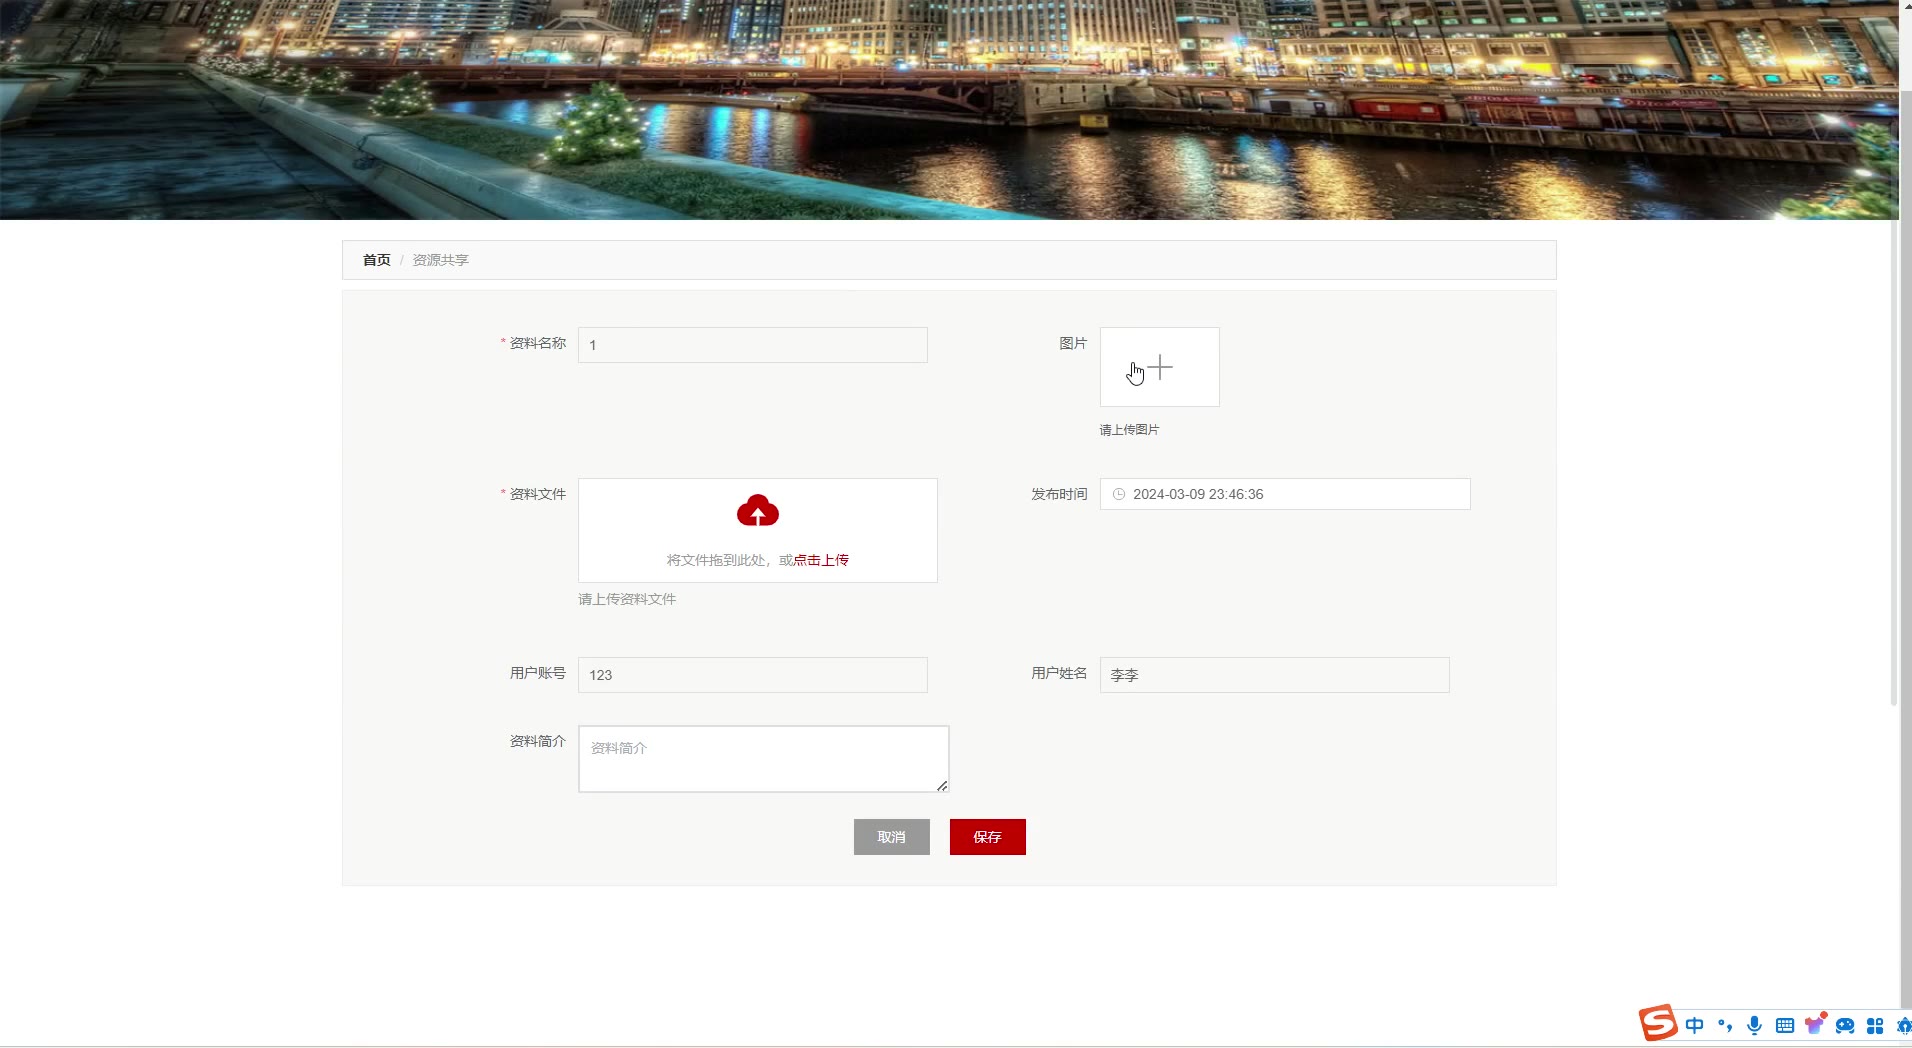Click the 图片 field label
The width and height of the screenshot is (1912, 1048).
coord(1073,343)
